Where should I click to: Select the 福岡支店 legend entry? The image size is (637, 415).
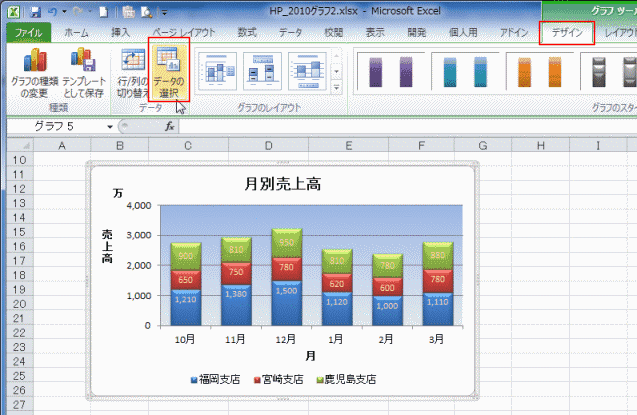(215, 380)
